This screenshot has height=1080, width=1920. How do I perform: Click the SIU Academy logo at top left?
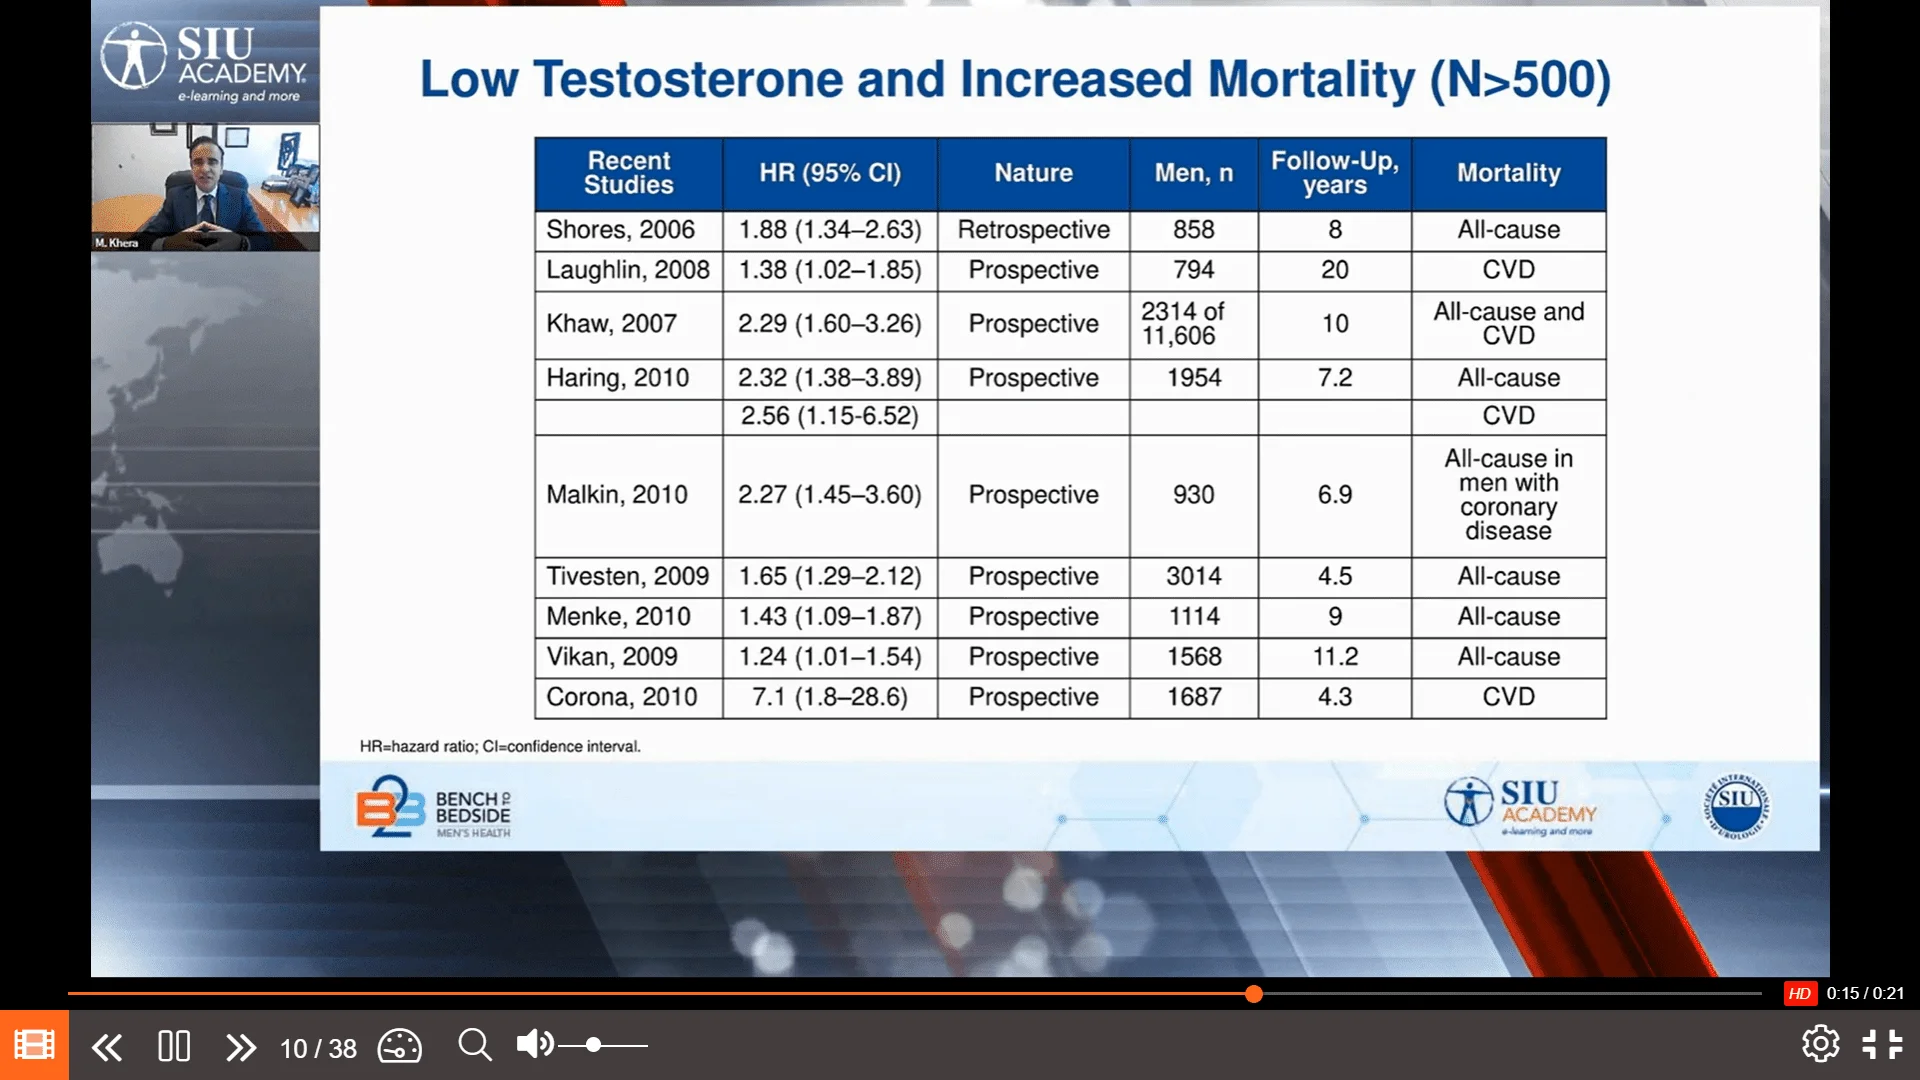[x=205, y=63]
